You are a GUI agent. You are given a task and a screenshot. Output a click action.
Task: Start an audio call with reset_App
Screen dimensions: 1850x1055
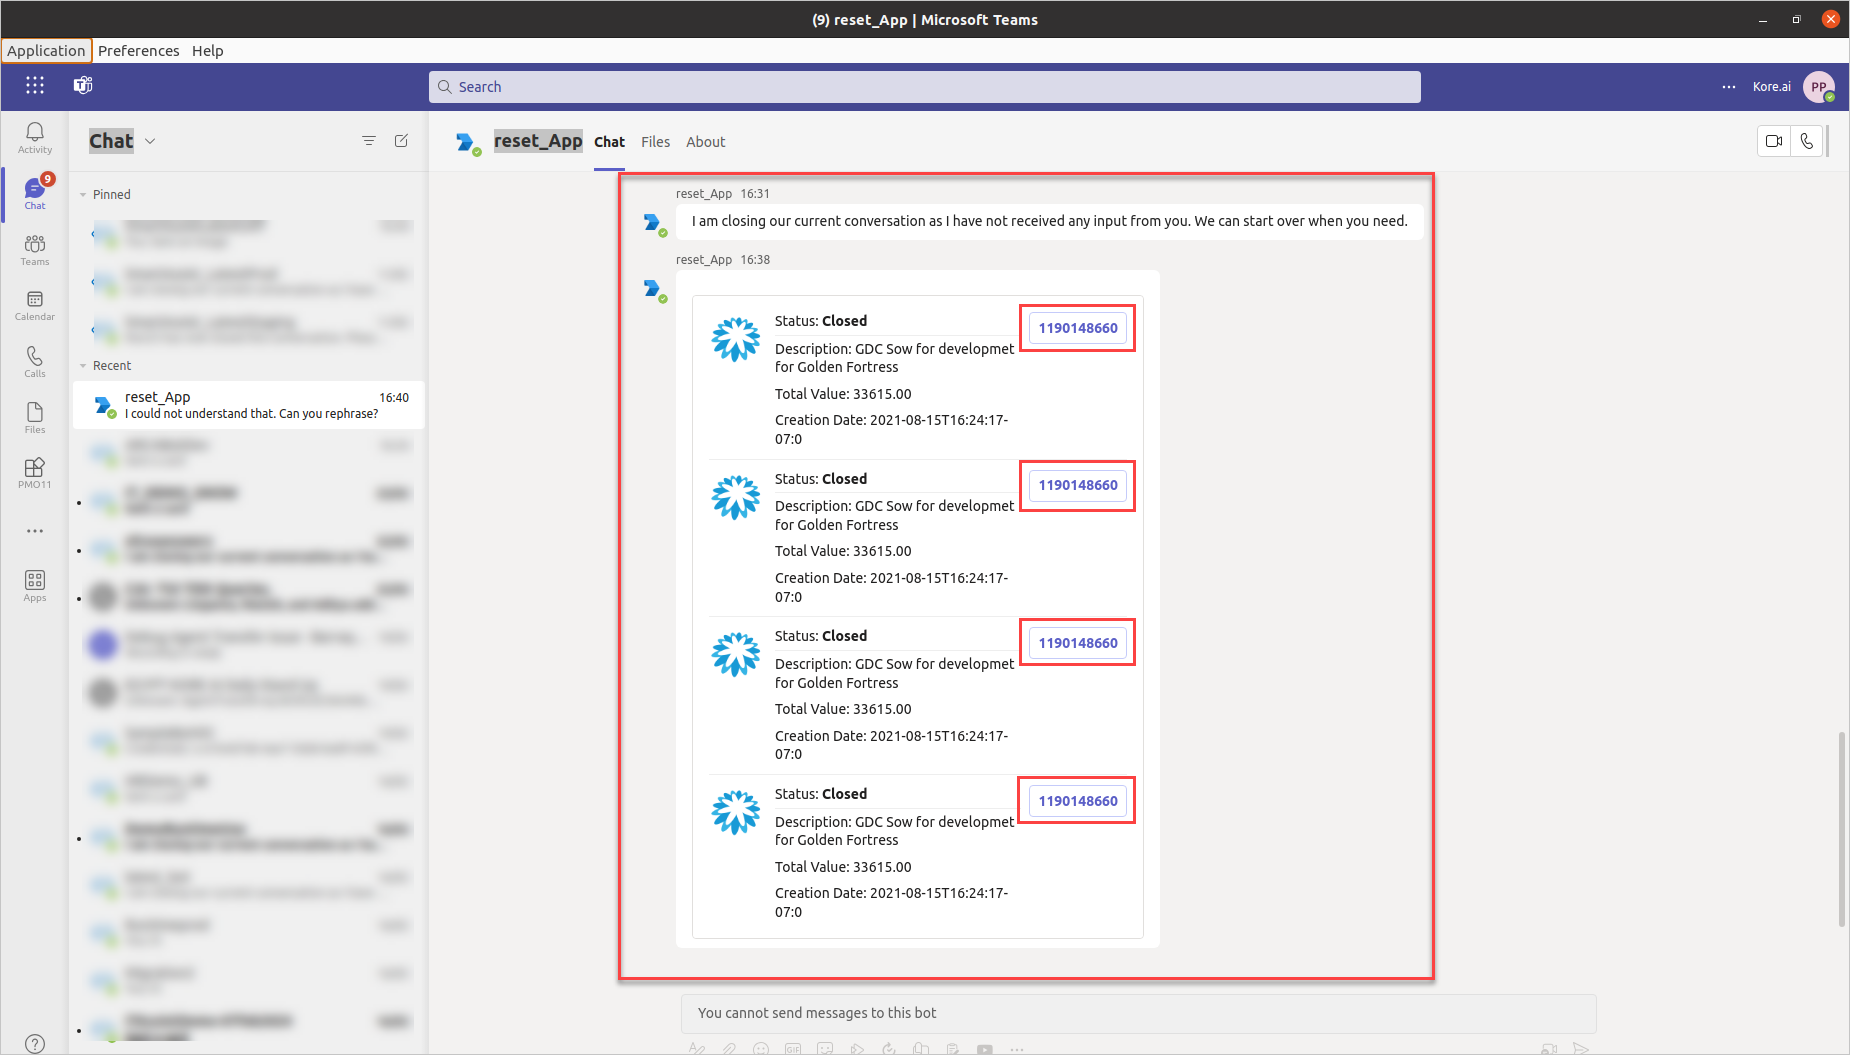[x=1807, y=141]
